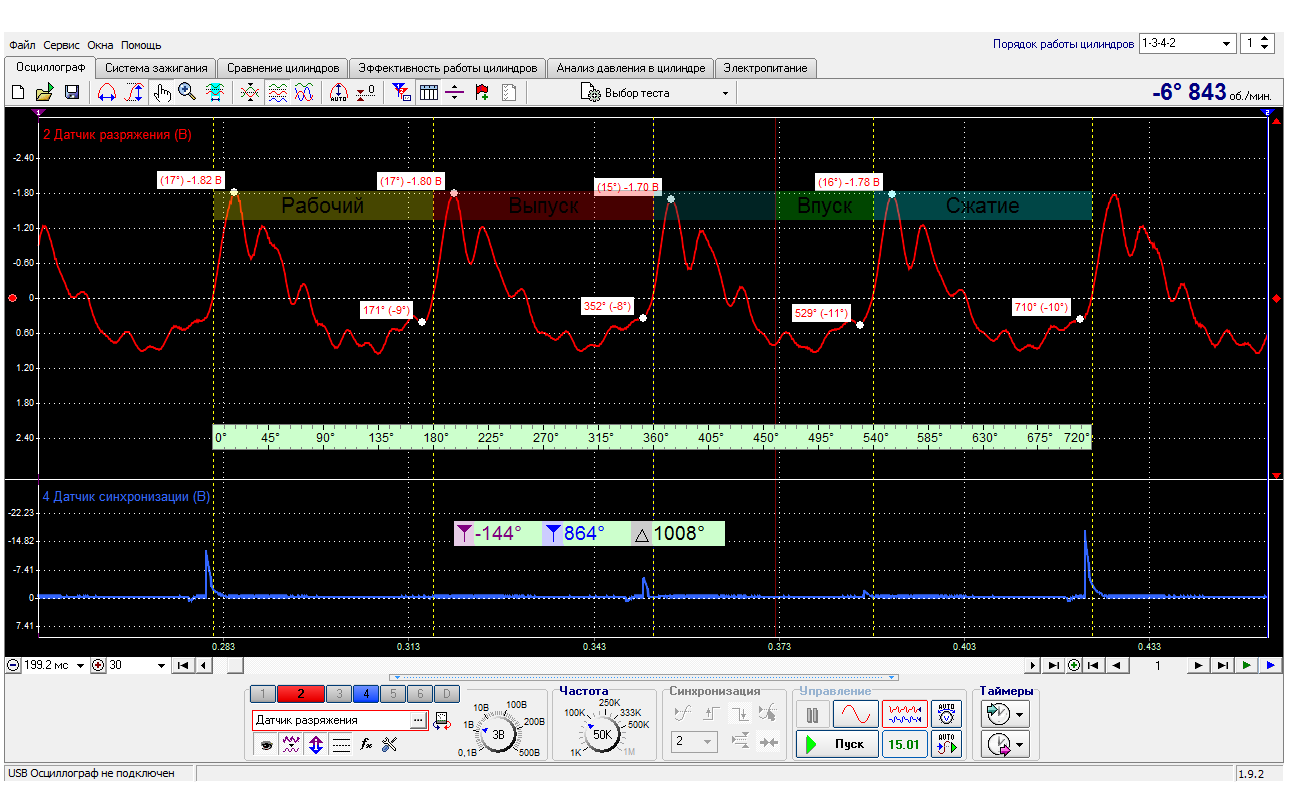The image size is (1296, 786).
Task: Click the lower AUTO start button
Action: point(945,744)
